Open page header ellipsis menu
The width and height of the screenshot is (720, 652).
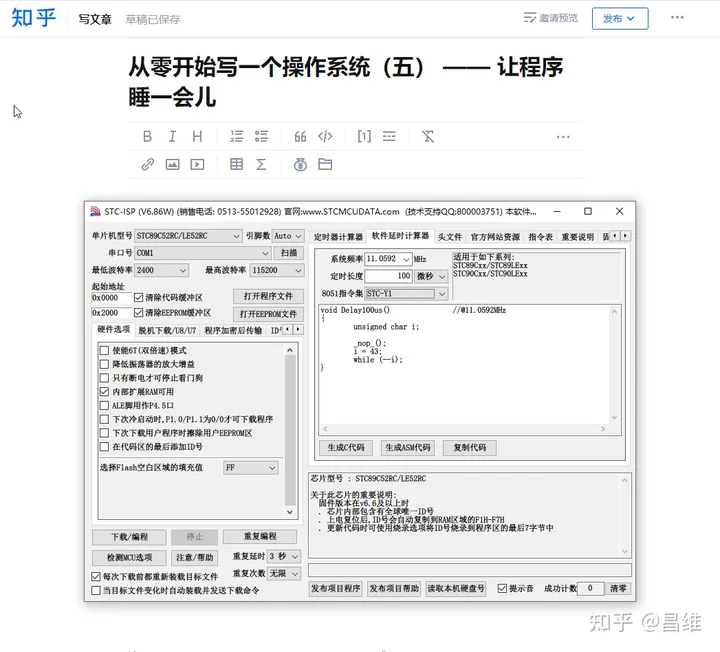[677, 17]
